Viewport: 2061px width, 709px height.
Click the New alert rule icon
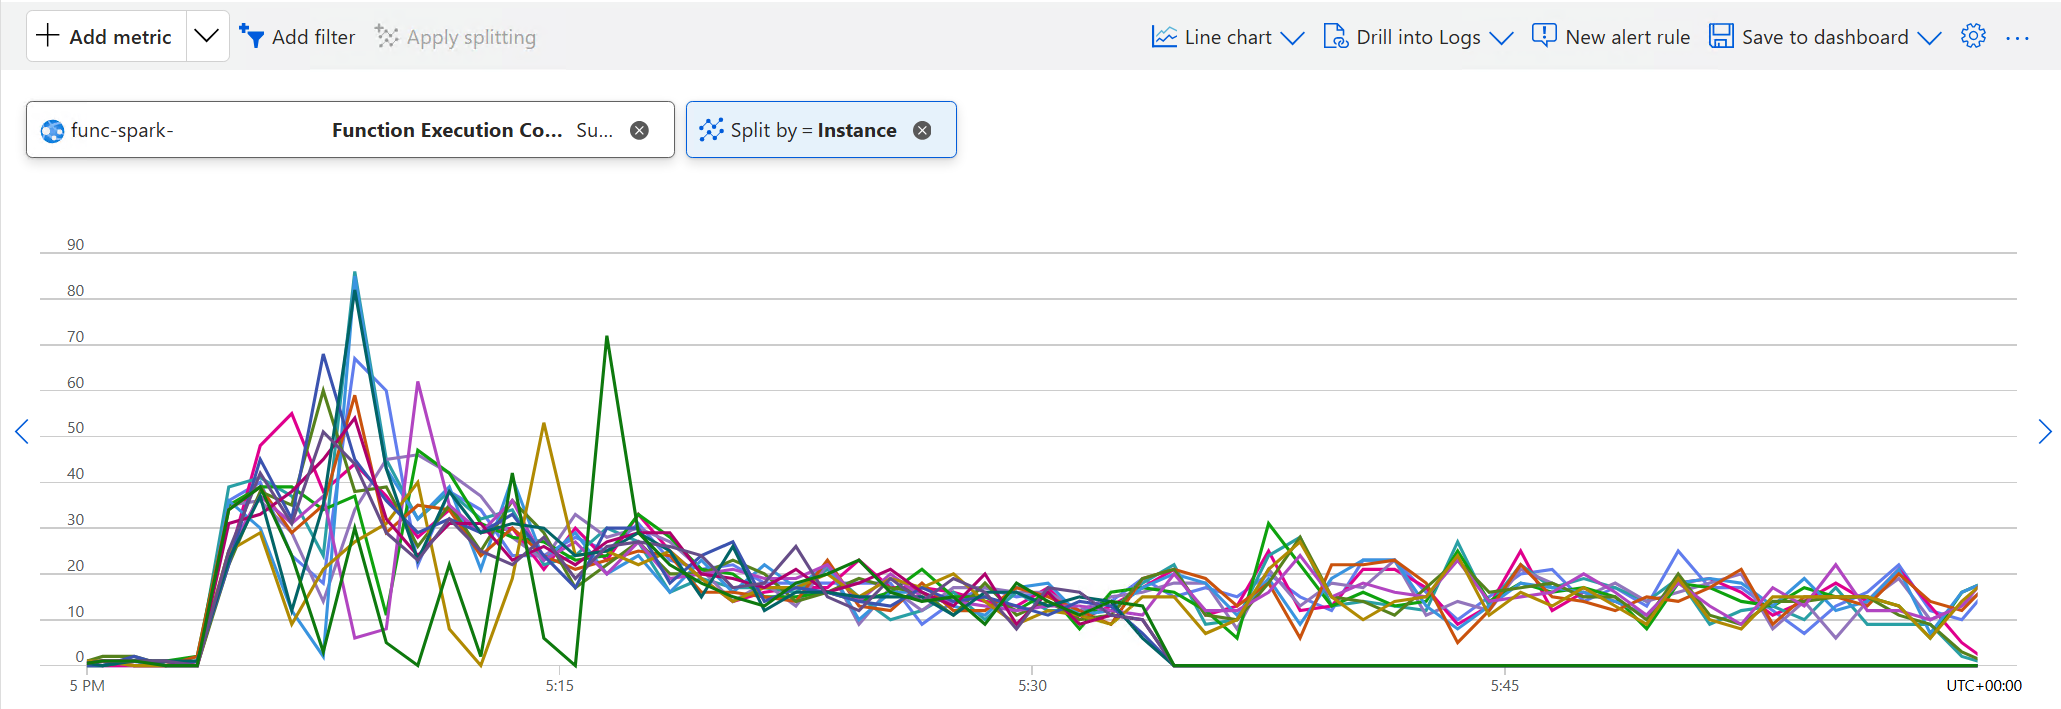click(1544, 36)
